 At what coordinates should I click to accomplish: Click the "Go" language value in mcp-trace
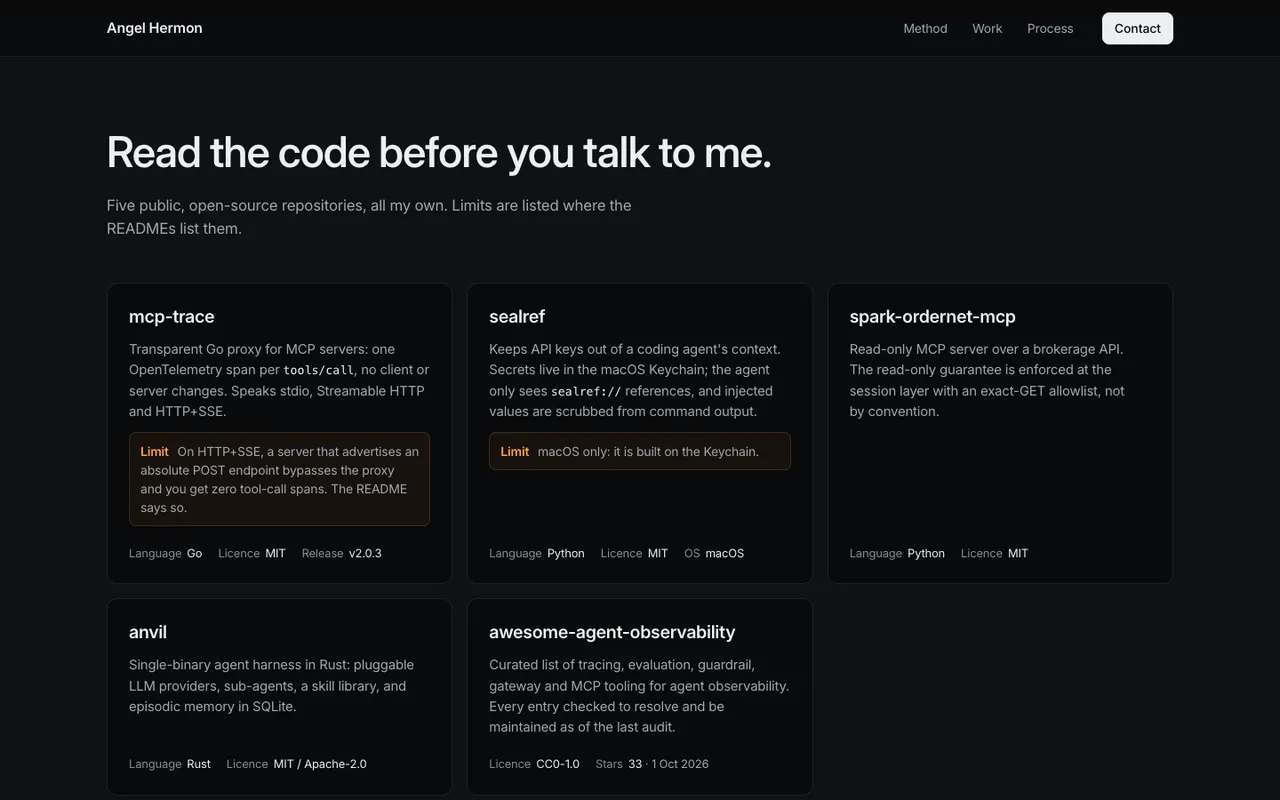tap(194, 553)
